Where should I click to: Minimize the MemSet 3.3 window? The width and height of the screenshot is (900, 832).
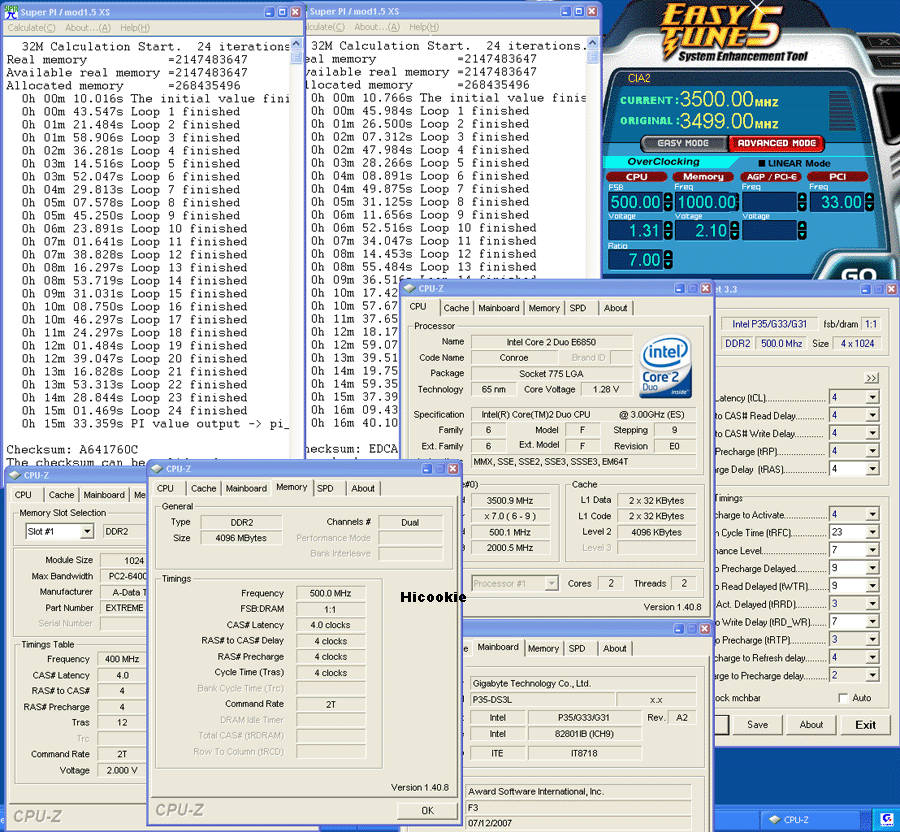pyautogui.click(x=865, y=289)
